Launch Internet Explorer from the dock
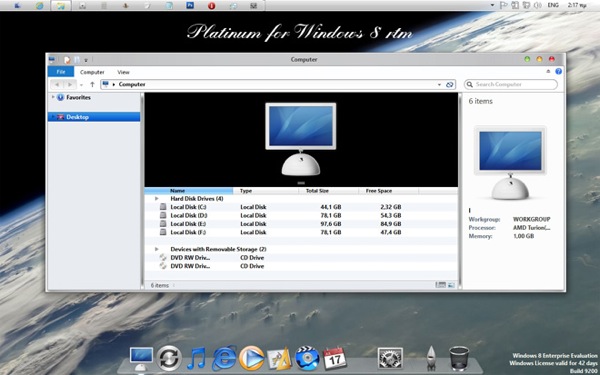600x375 pixels. 224,359
